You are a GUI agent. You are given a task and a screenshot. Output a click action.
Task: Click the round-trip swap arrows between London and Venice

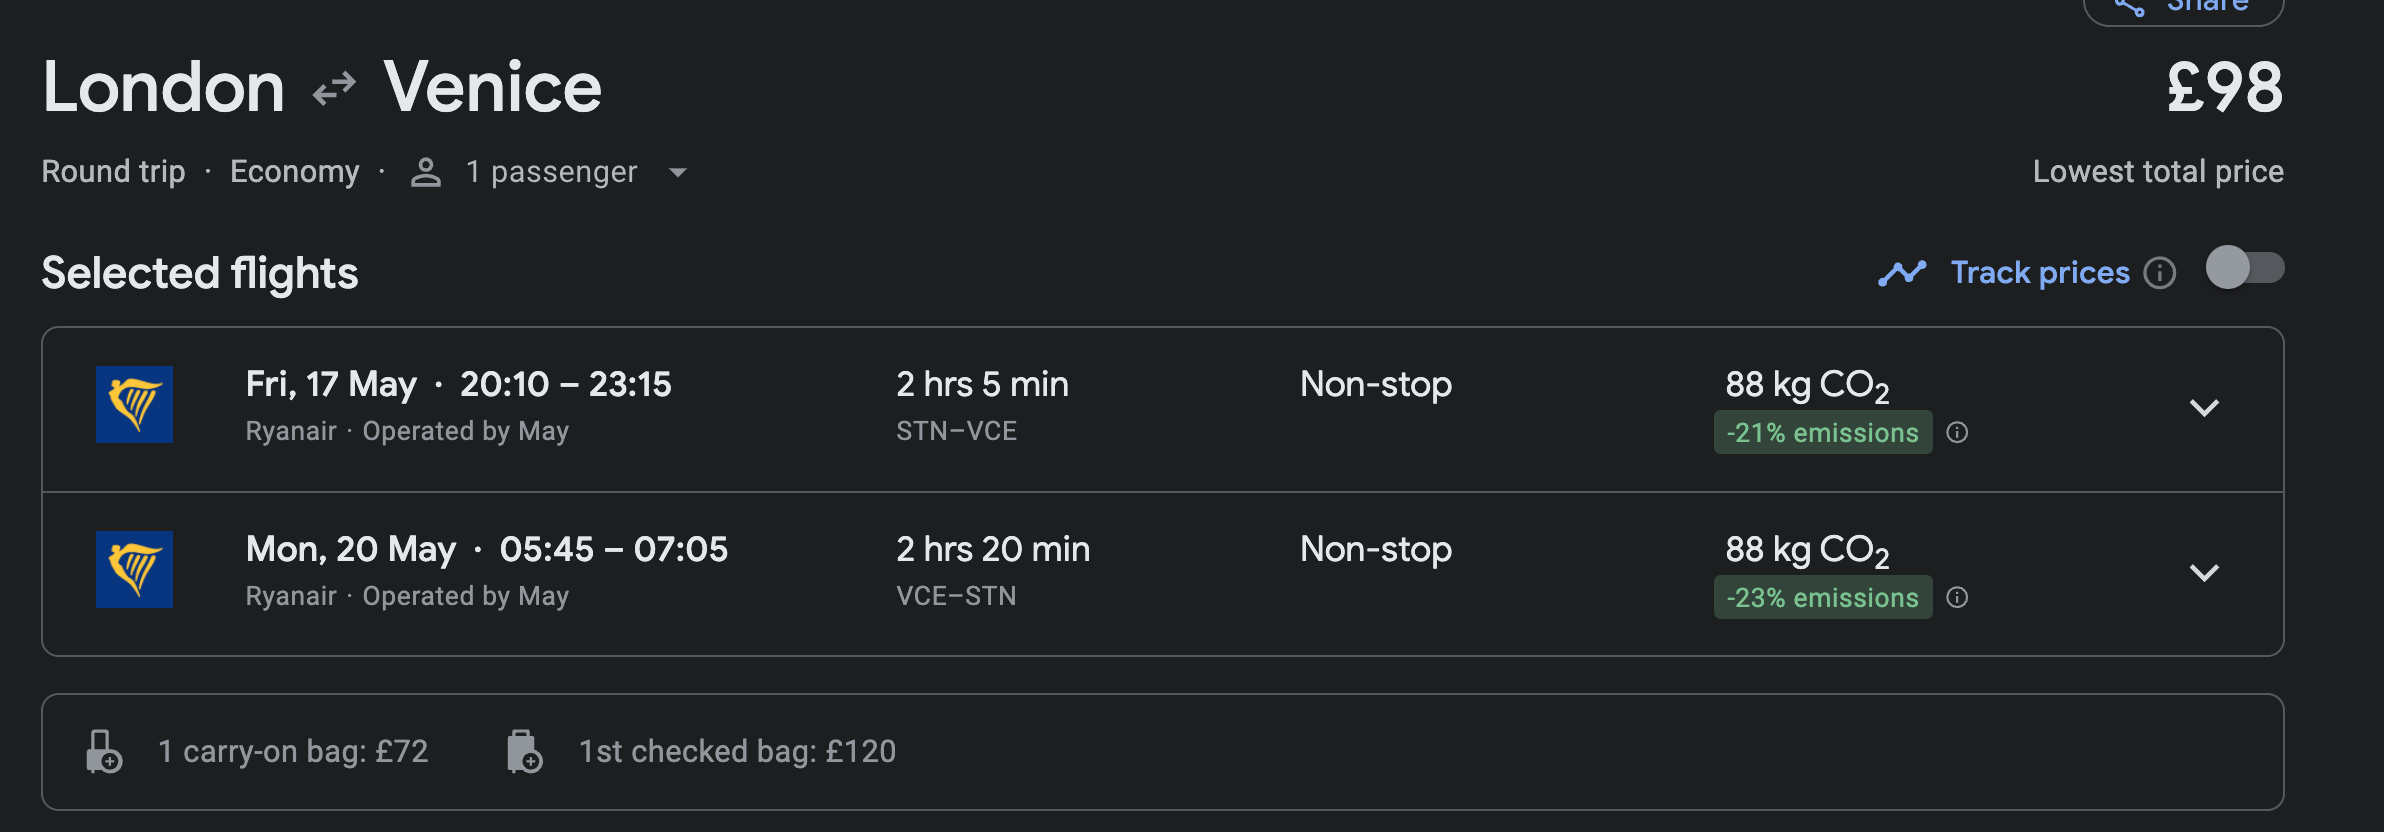[x=334, y=88]
